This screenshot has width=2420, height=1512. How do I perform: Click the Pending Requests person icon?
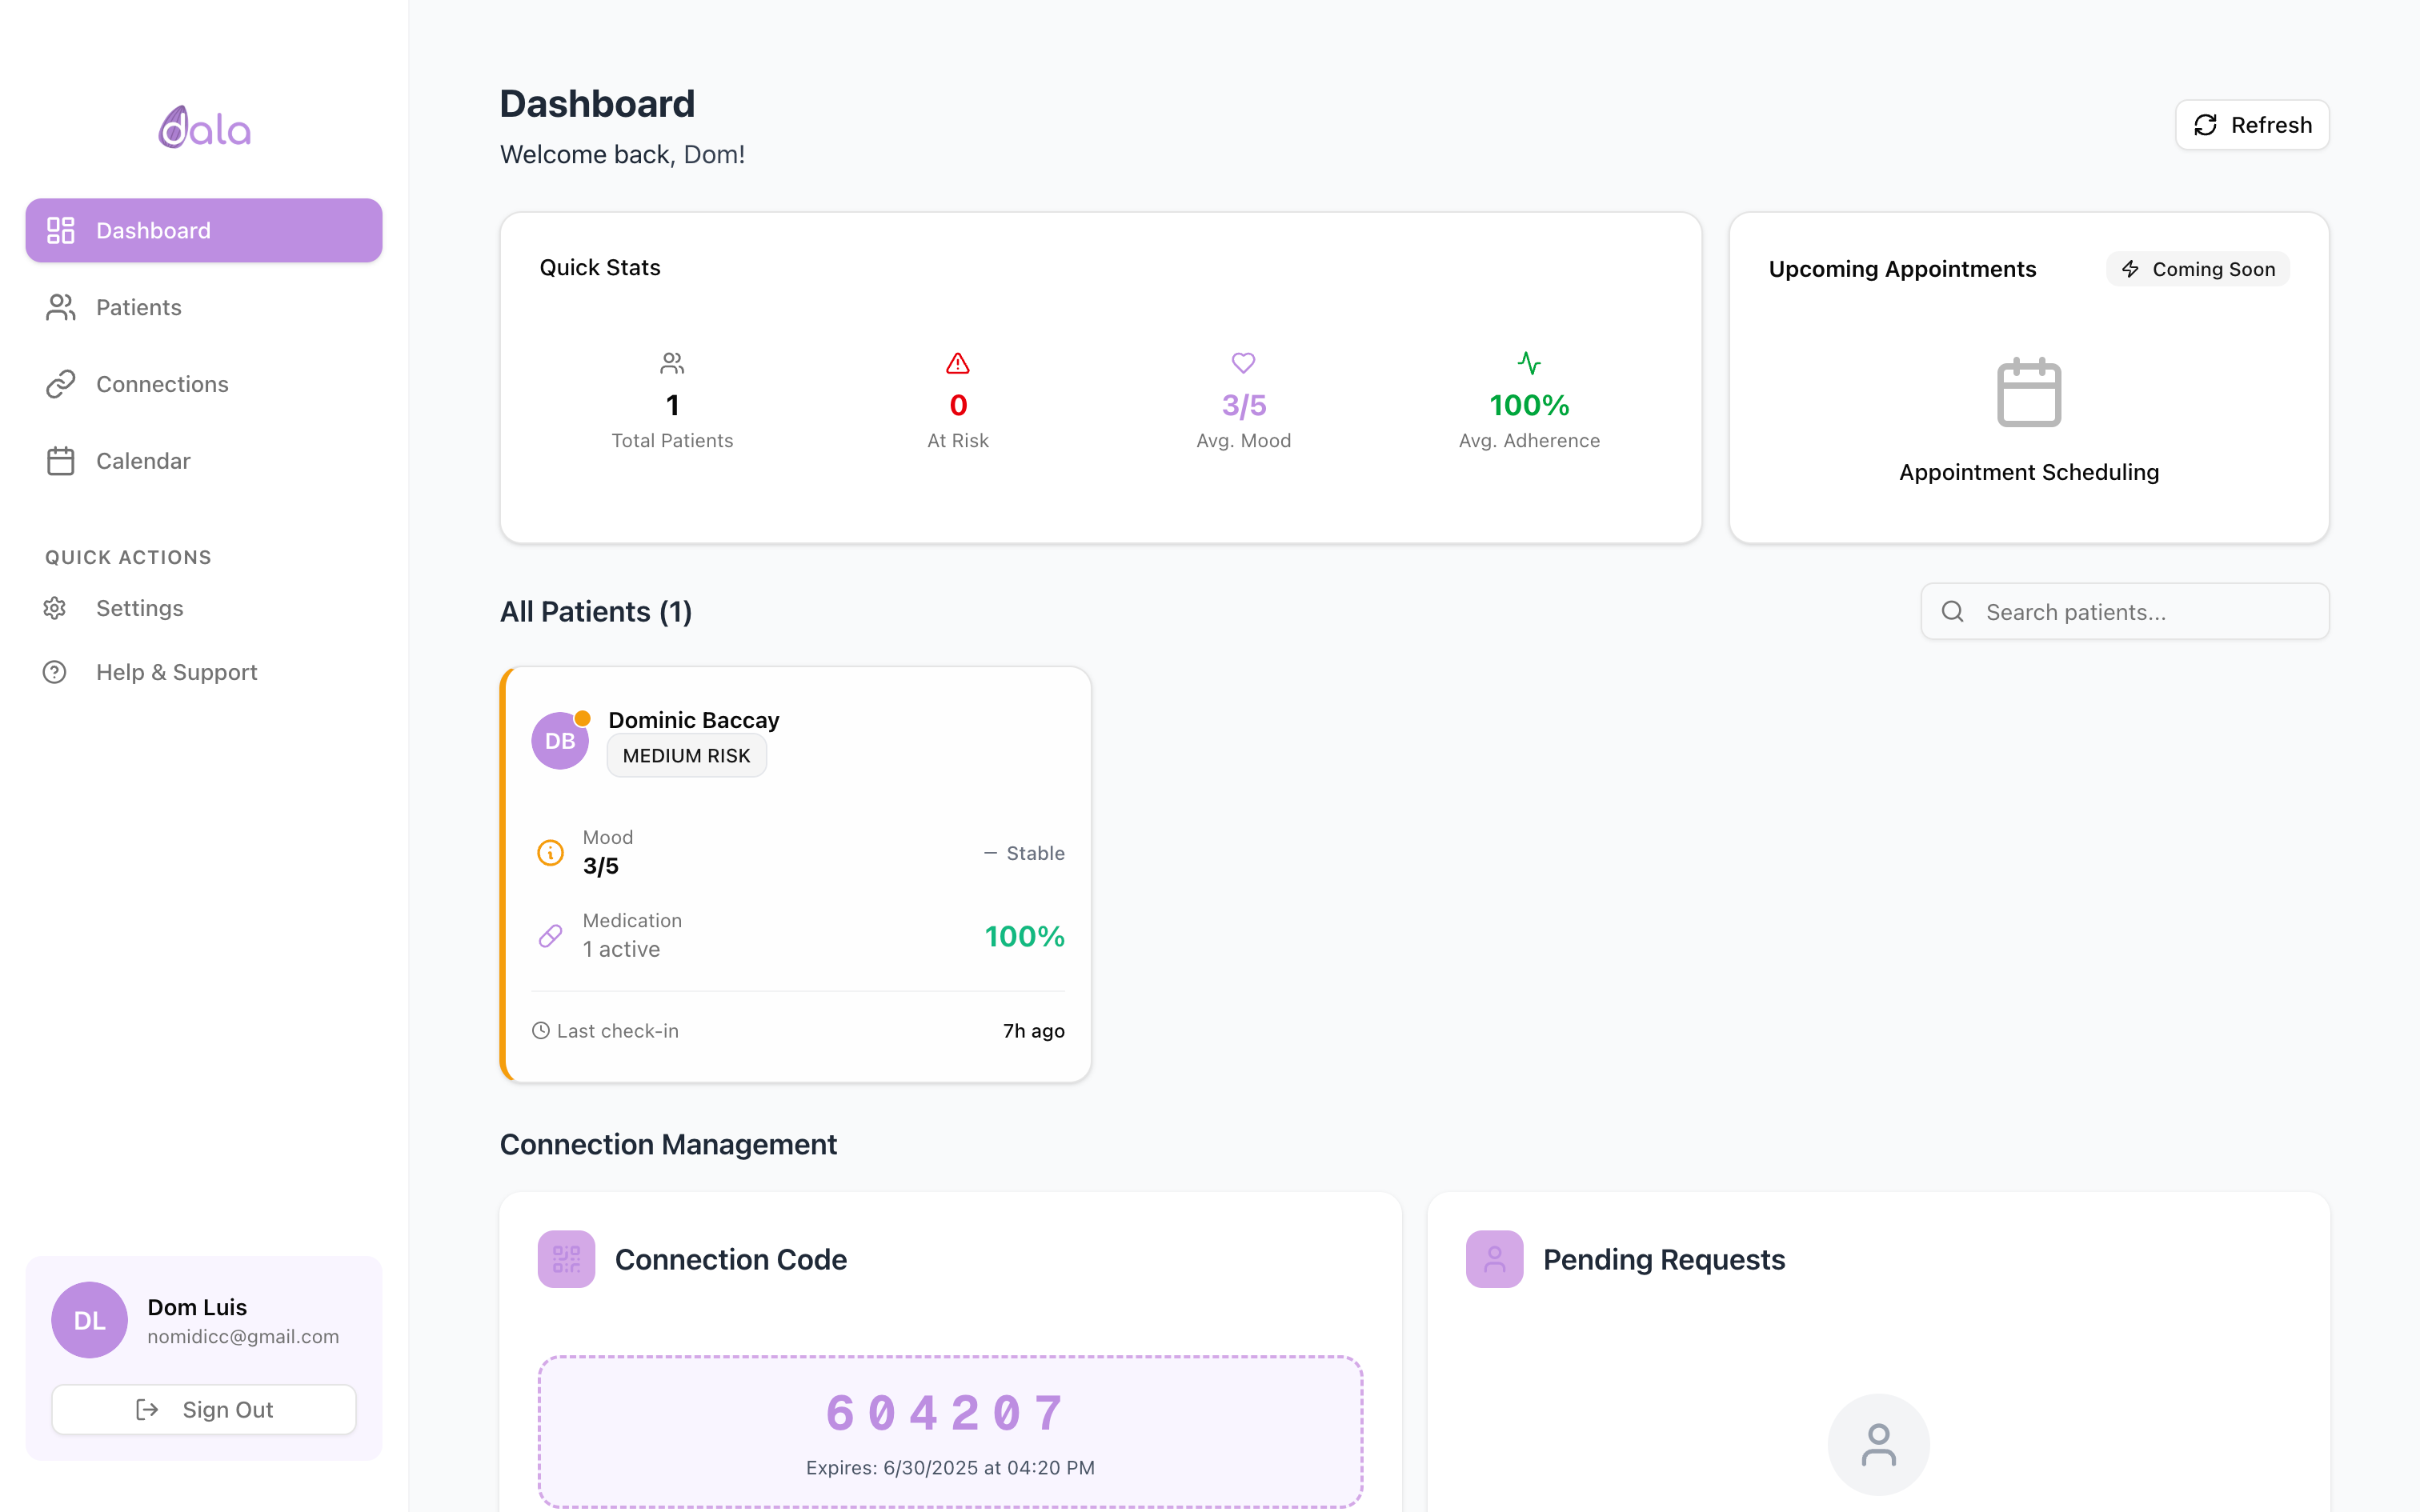pos(1493,1259)
